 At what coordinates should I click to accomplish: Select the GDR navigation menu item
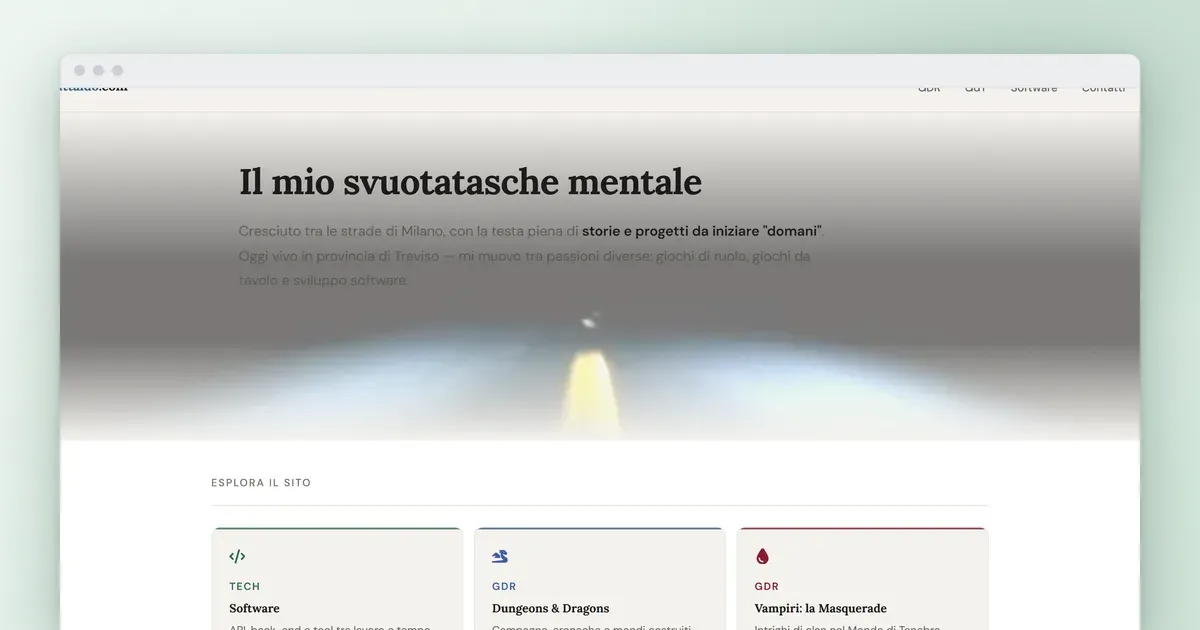[929, 89]
